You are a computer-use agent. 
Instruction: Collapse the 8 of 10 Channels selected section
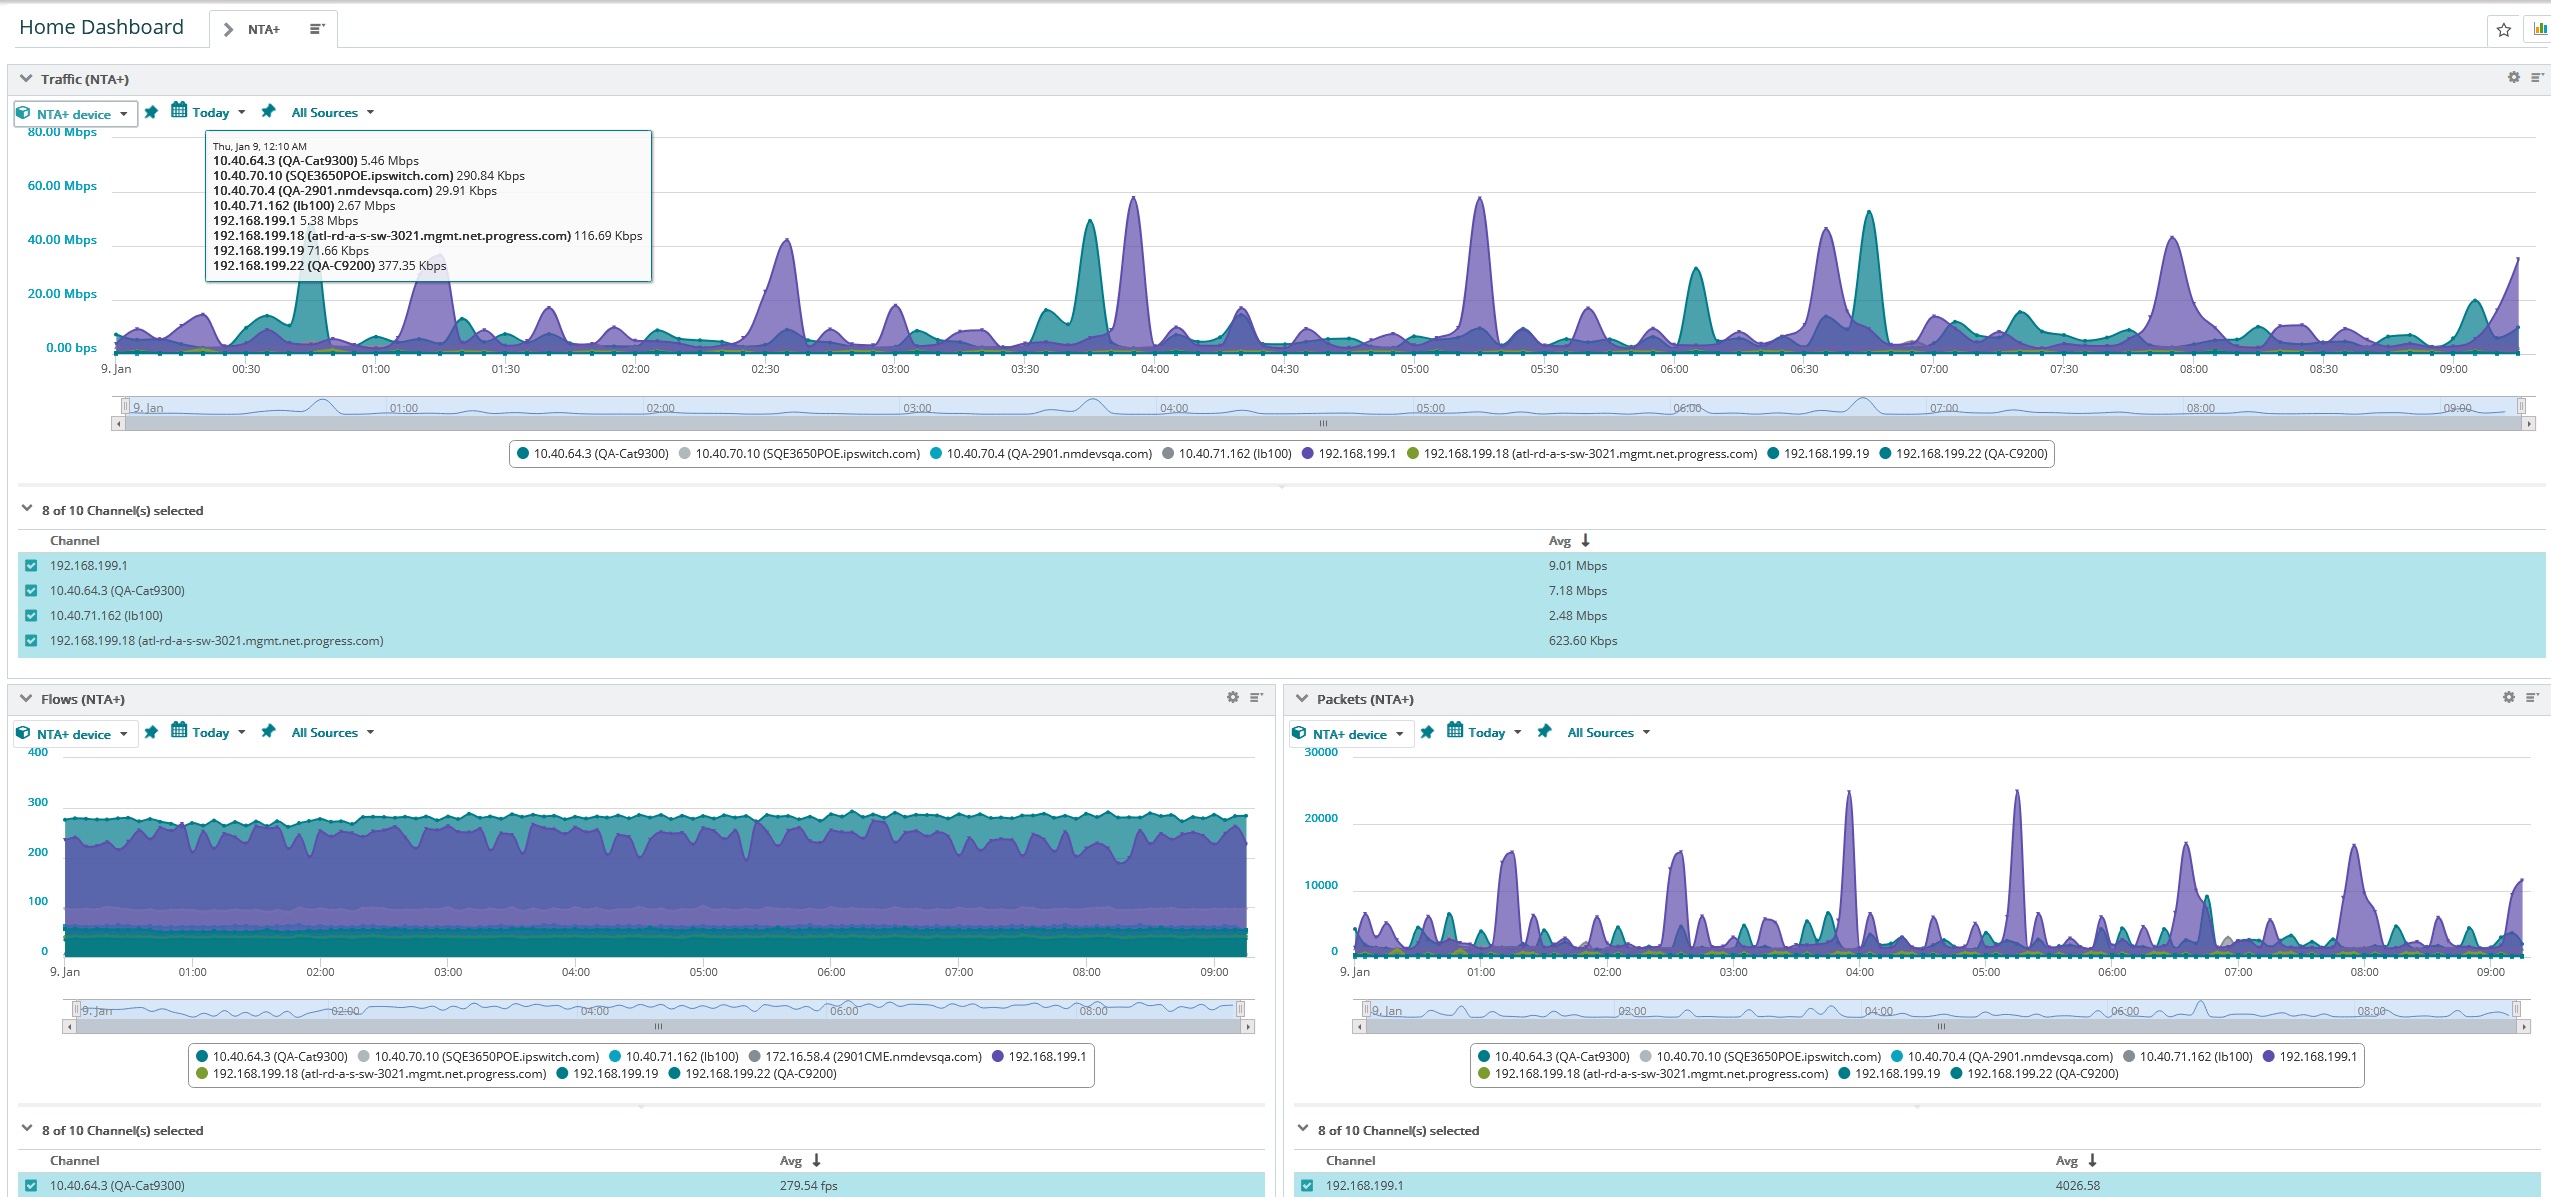[26, 508]
